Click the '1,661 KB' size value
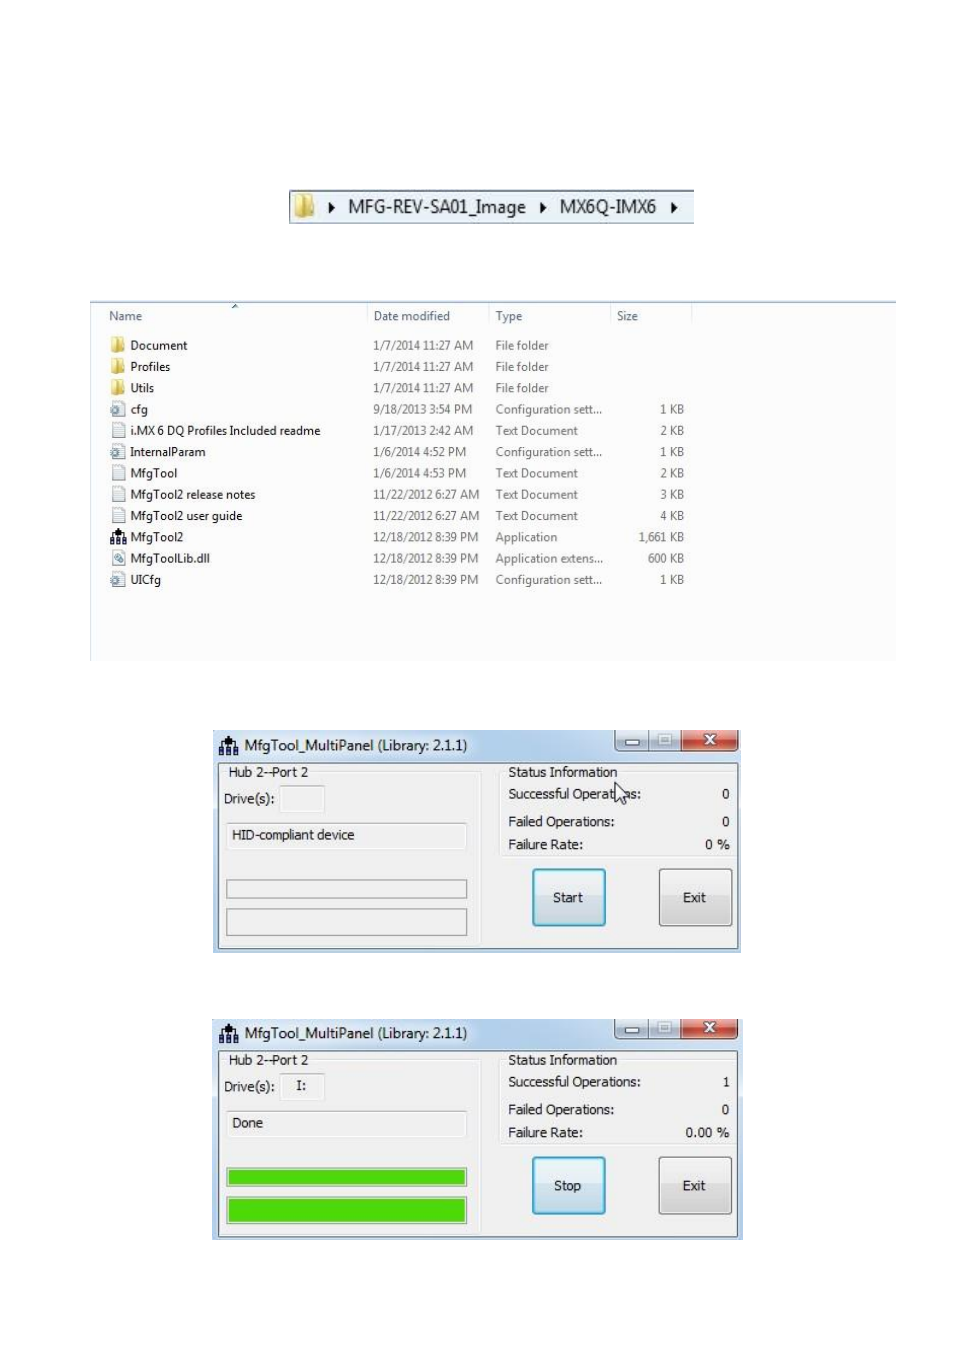The image size is (955, 1350). tap(661, 537)
